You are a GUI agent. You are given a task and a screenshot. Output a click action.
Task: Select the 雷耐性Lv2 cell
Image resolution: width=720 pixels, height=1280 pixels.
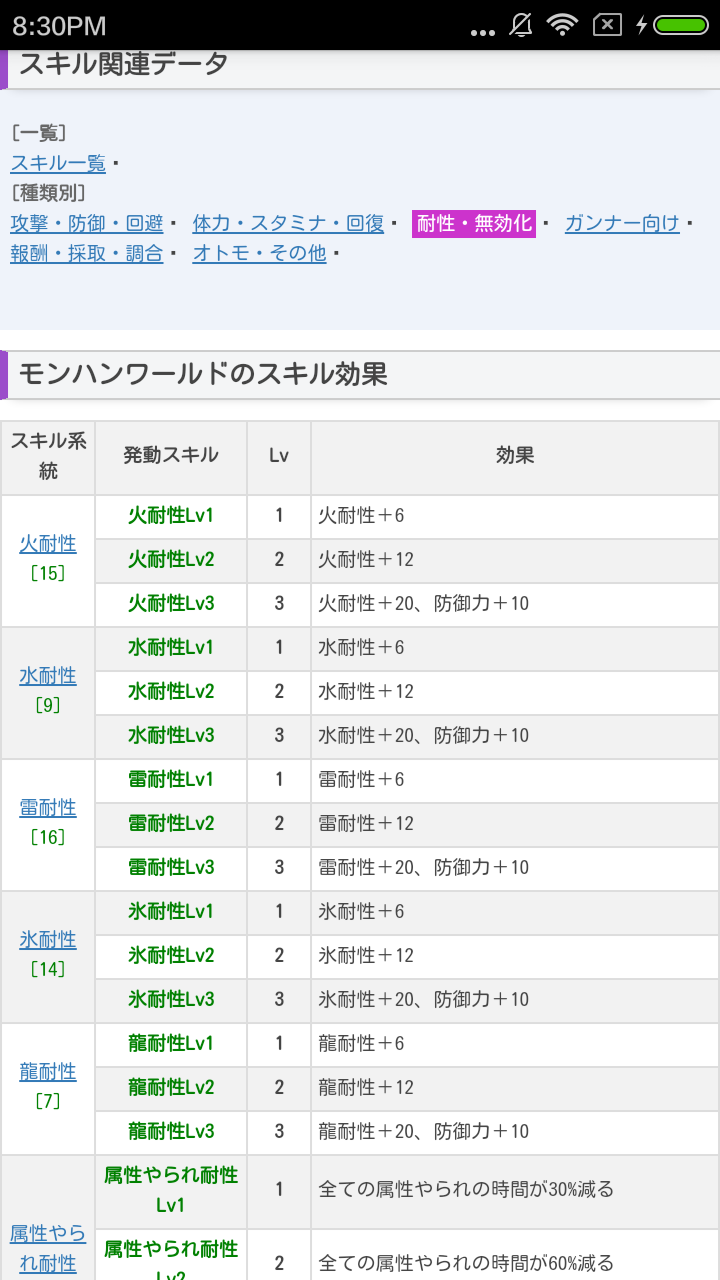pos(171,824)
